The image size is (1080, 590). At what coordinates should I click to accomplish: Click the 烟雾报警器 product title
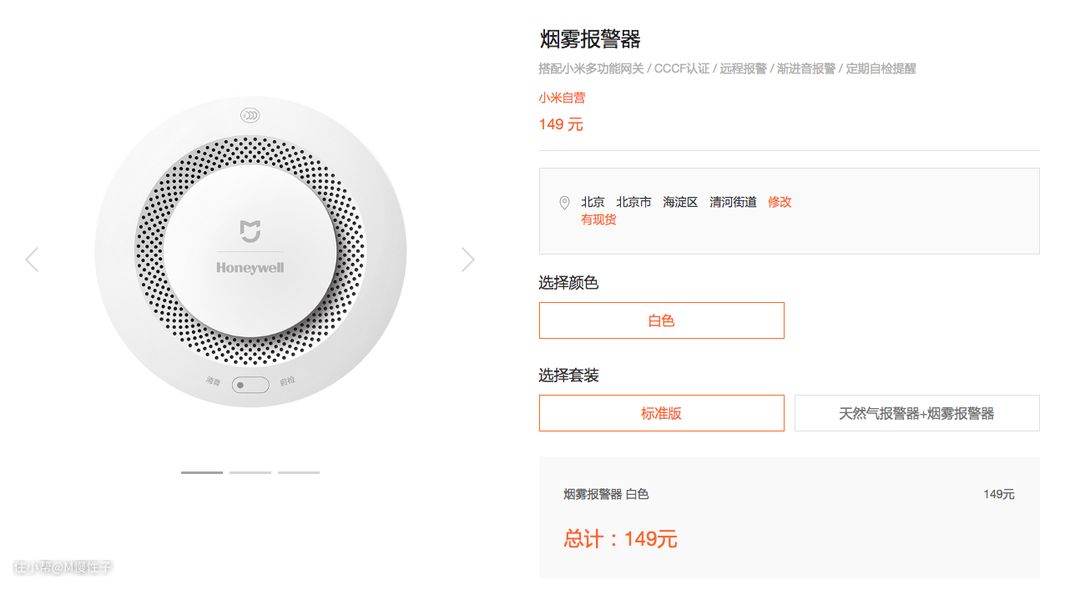[x=590, y=40]
